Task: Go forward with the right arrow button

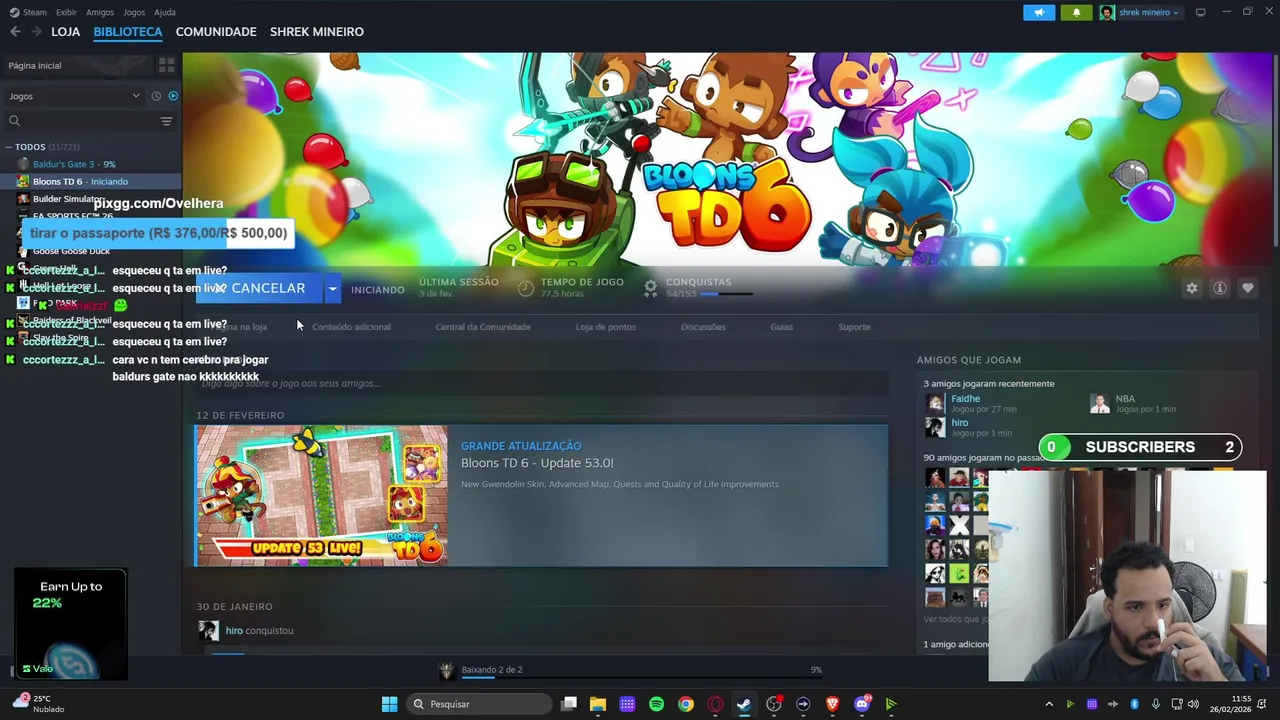Action: 36,32
